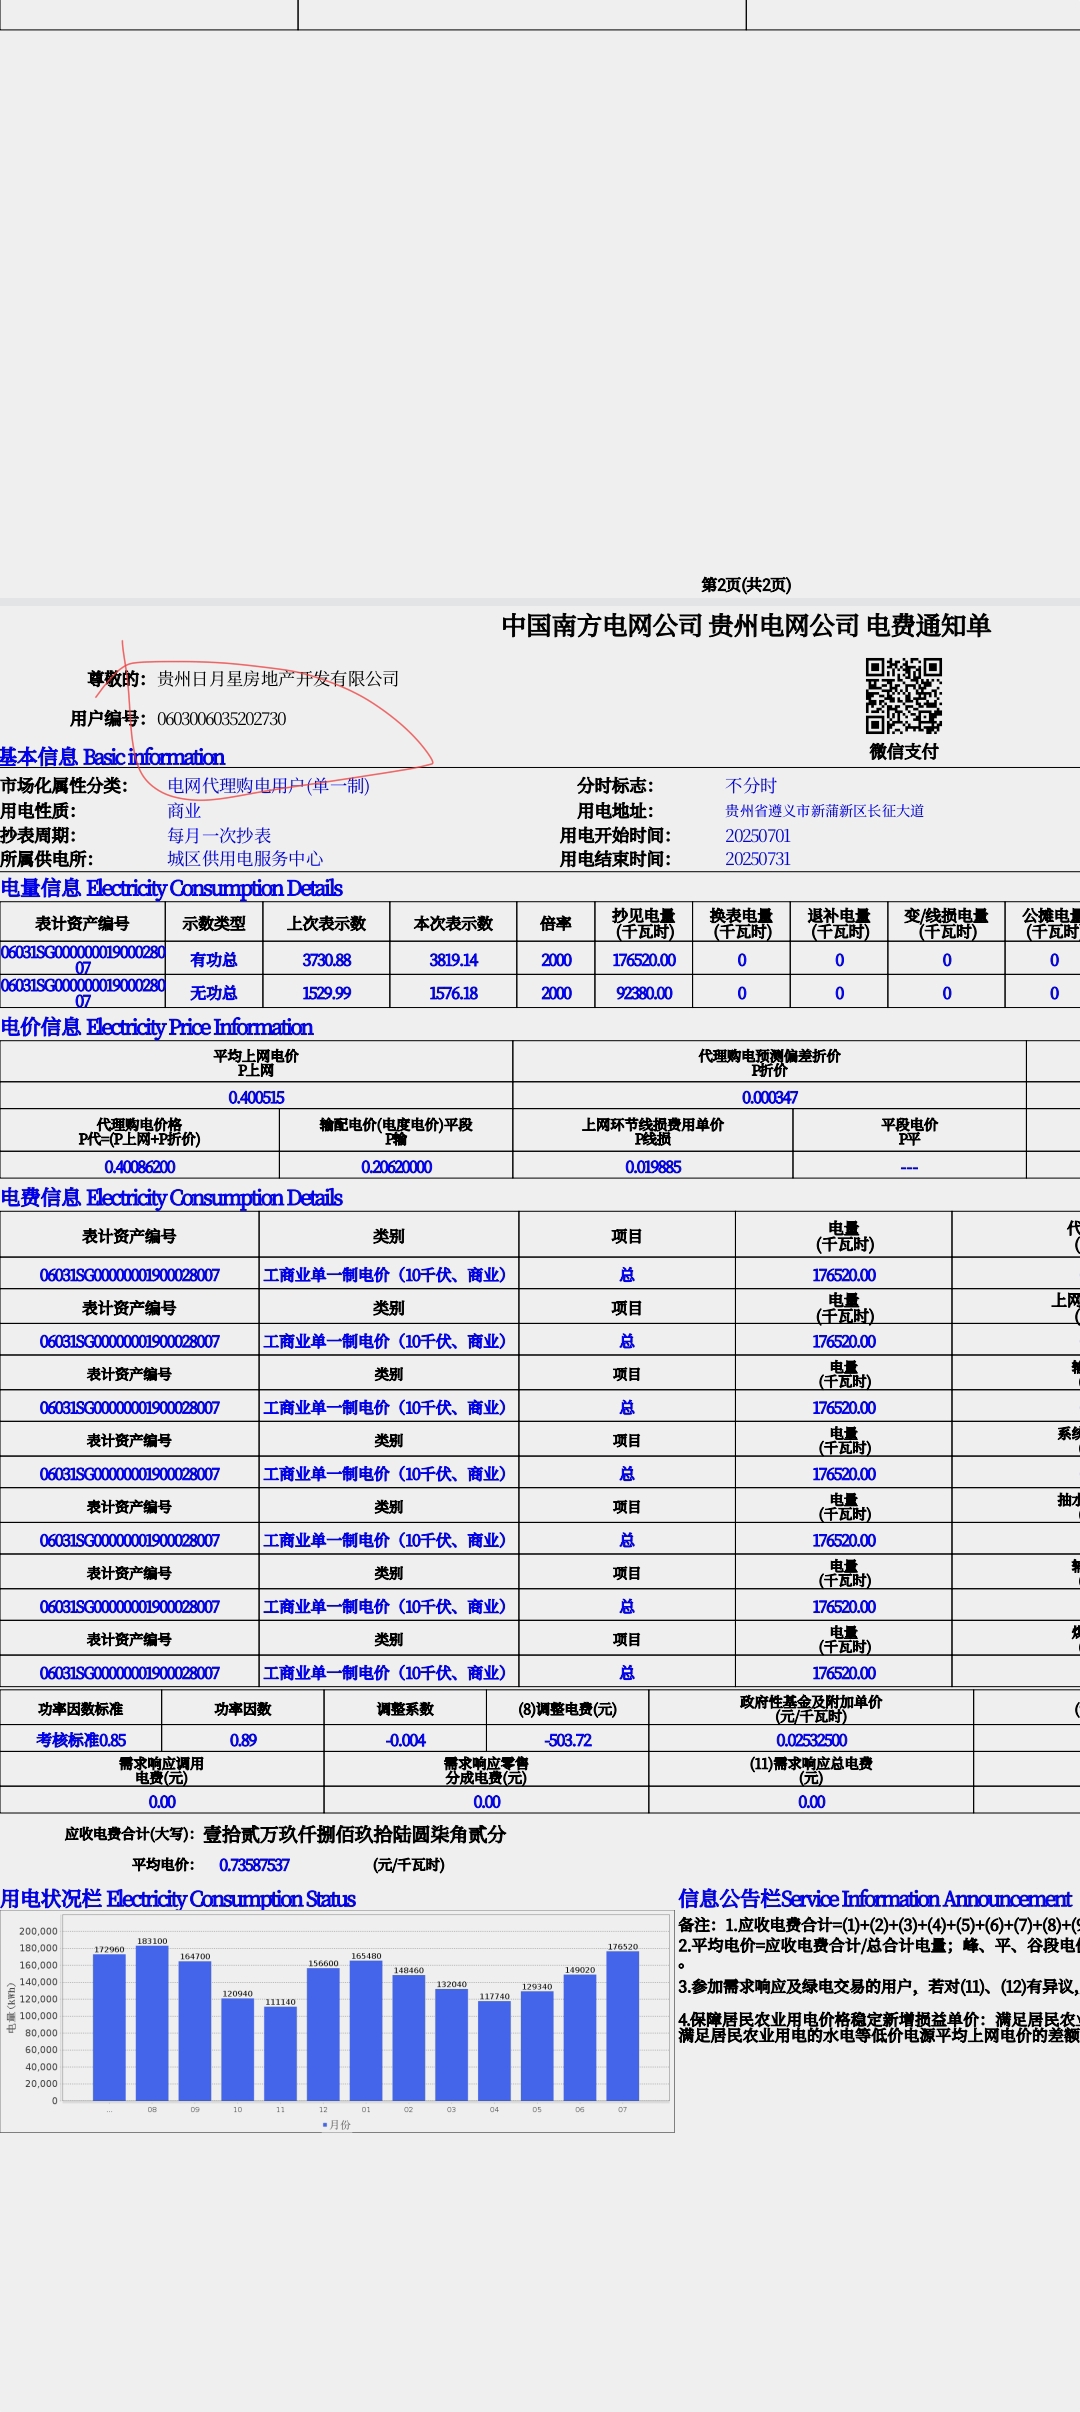
Task: Click the blue 月份 legend marker
Action: (x=325, y=2125)
